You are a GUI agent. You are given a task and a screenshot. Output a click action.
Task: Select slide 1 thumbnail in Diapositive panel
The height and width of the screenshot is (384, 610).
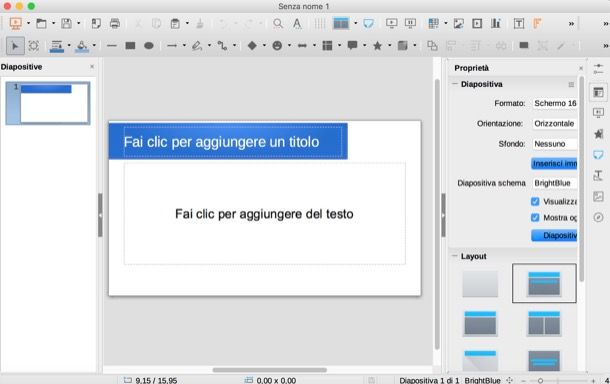[48, 103]
